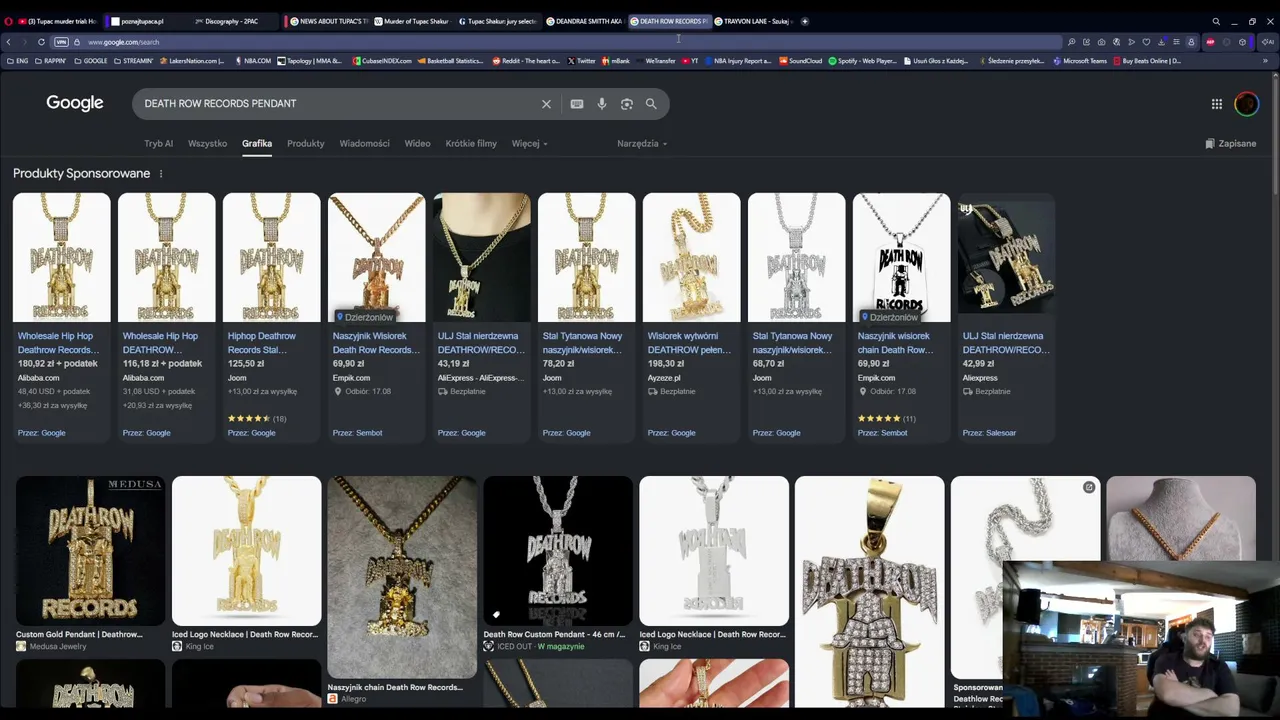Go to the Google logo homepage
Viewport: 1280px width, 720px height.
tap(75, 103)
